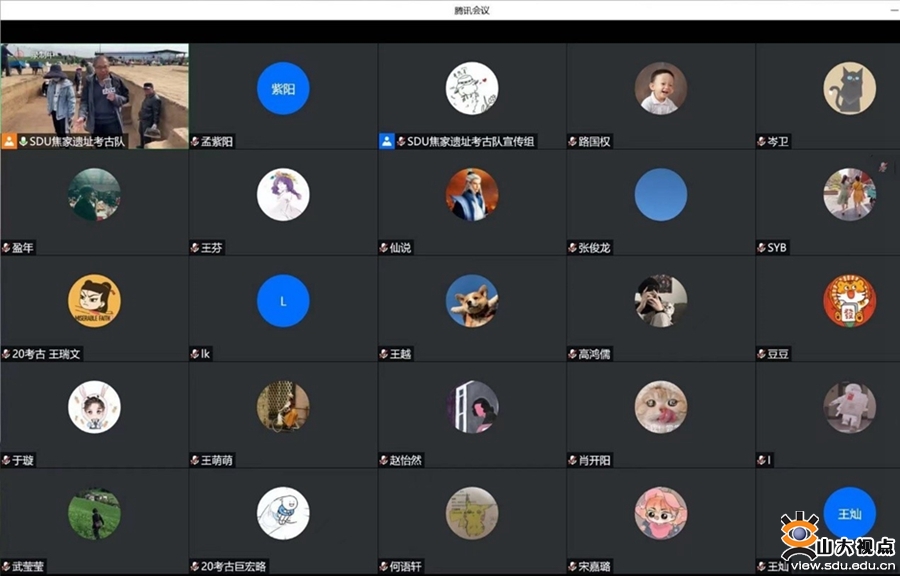Select the blue 紫阳 avatar circle
Viewport: 900px width, 576px height.
[283, 88]
